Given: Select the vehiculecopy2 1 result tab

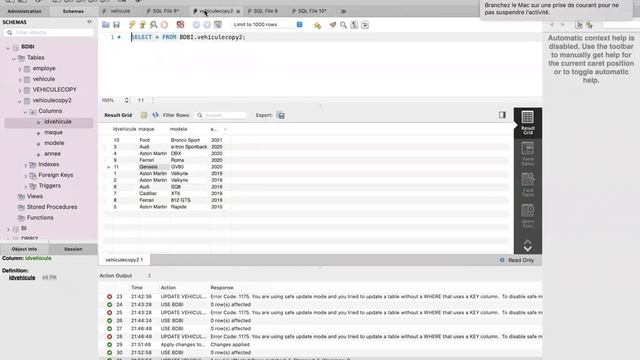Looking at the screenshot, I should coord(124,260).
